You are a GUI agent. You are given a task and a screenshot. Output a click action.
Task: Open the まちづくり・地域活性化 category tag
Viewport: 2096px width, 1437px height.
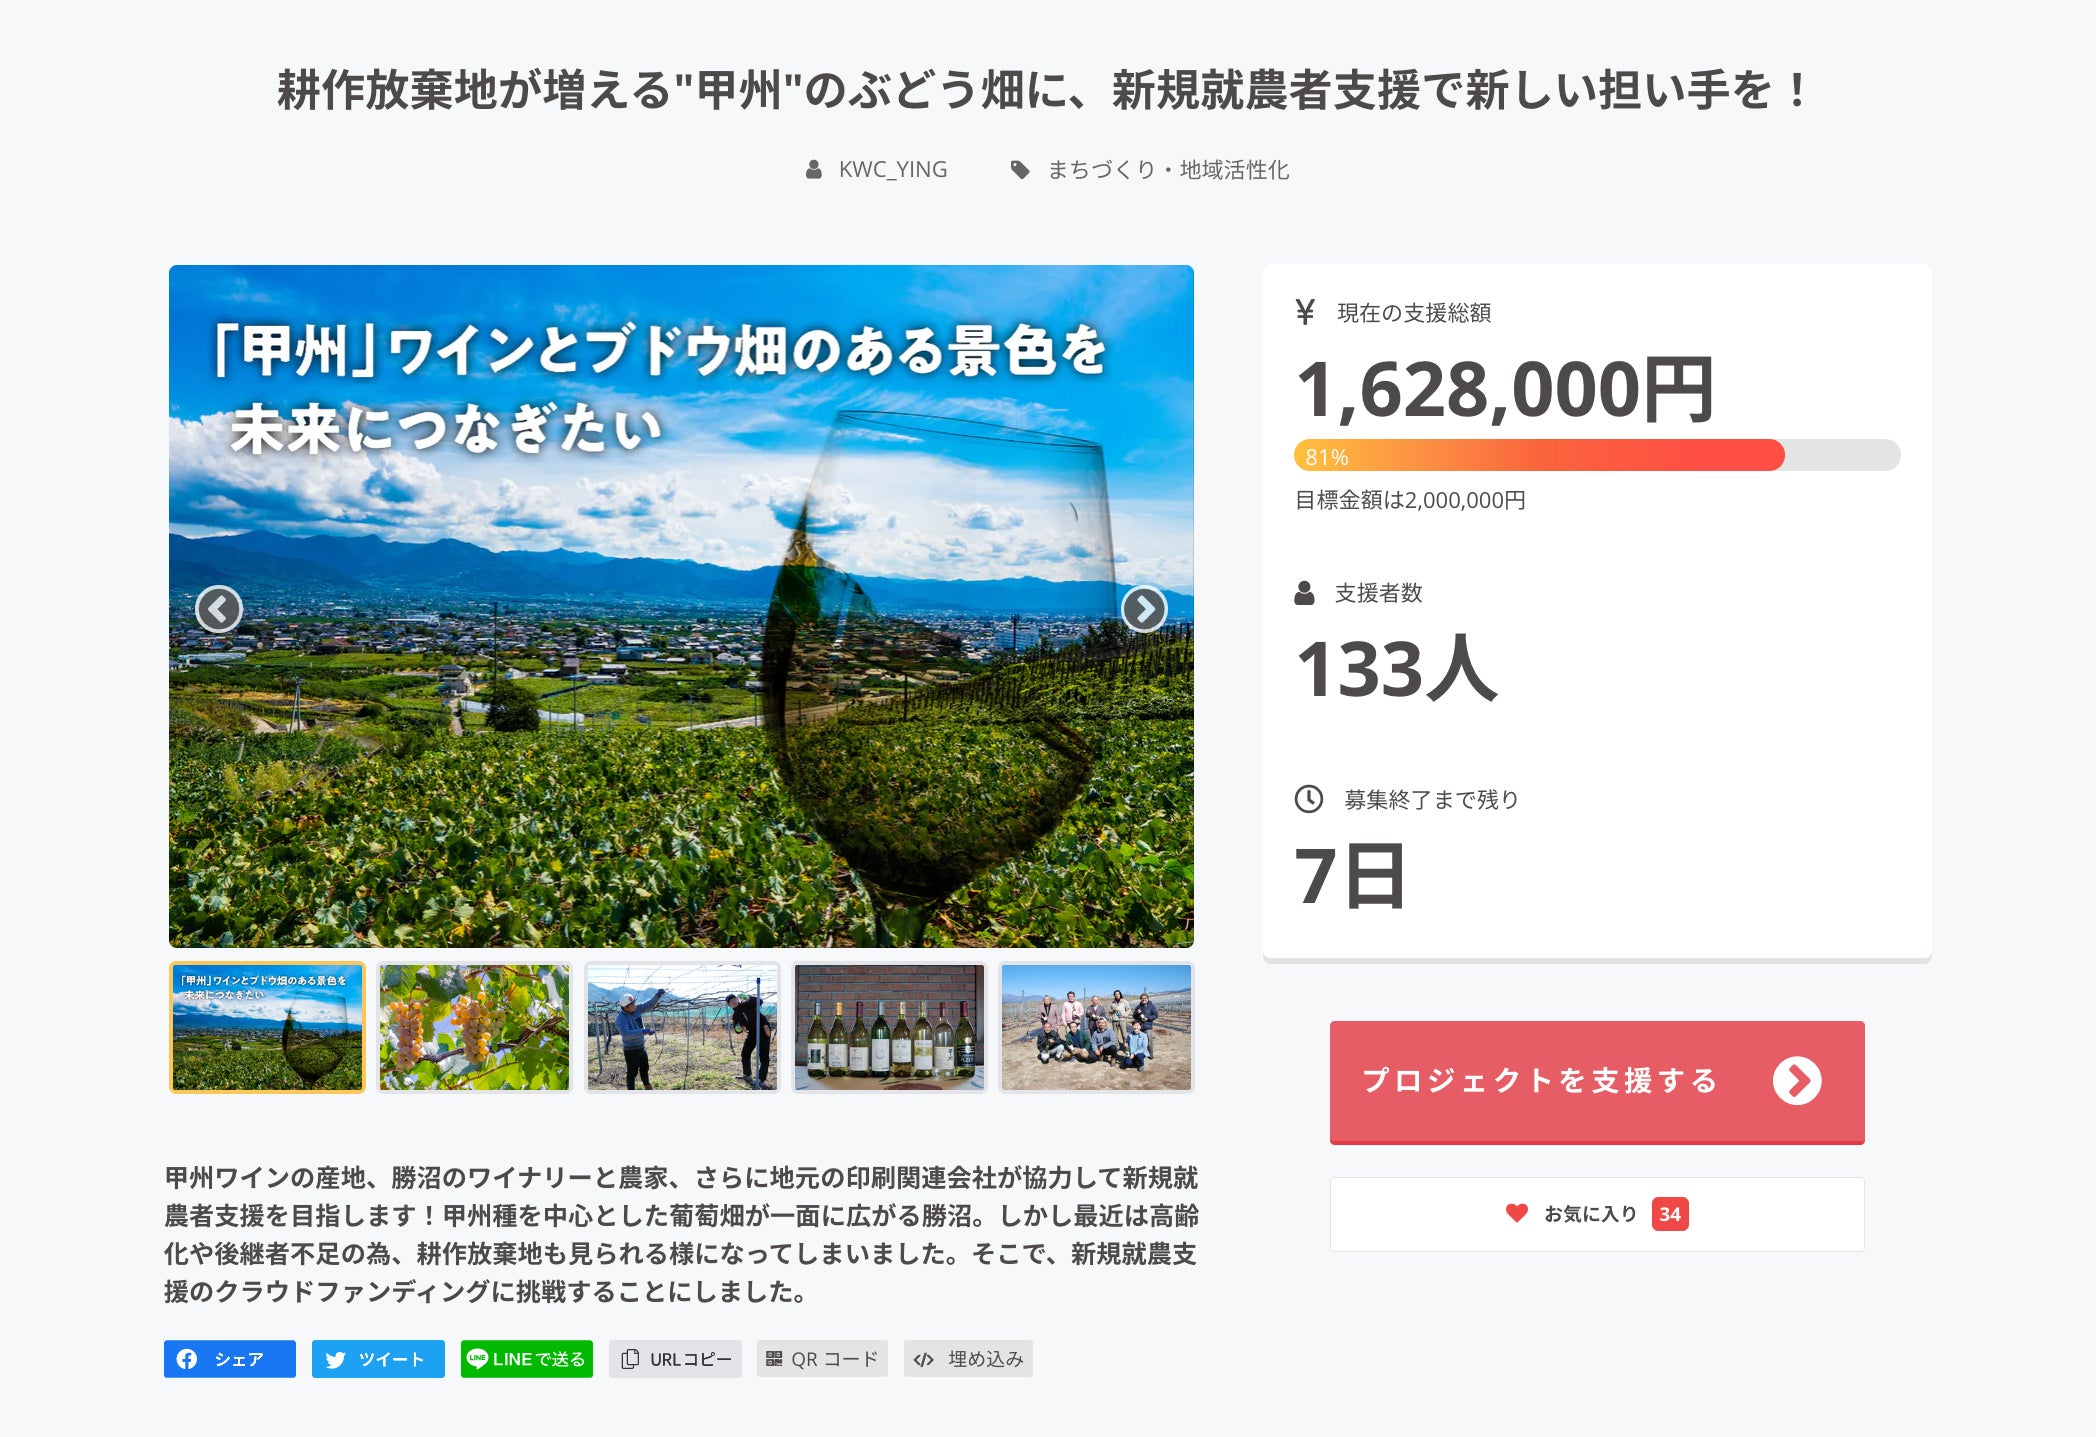tap(1168, 170)
